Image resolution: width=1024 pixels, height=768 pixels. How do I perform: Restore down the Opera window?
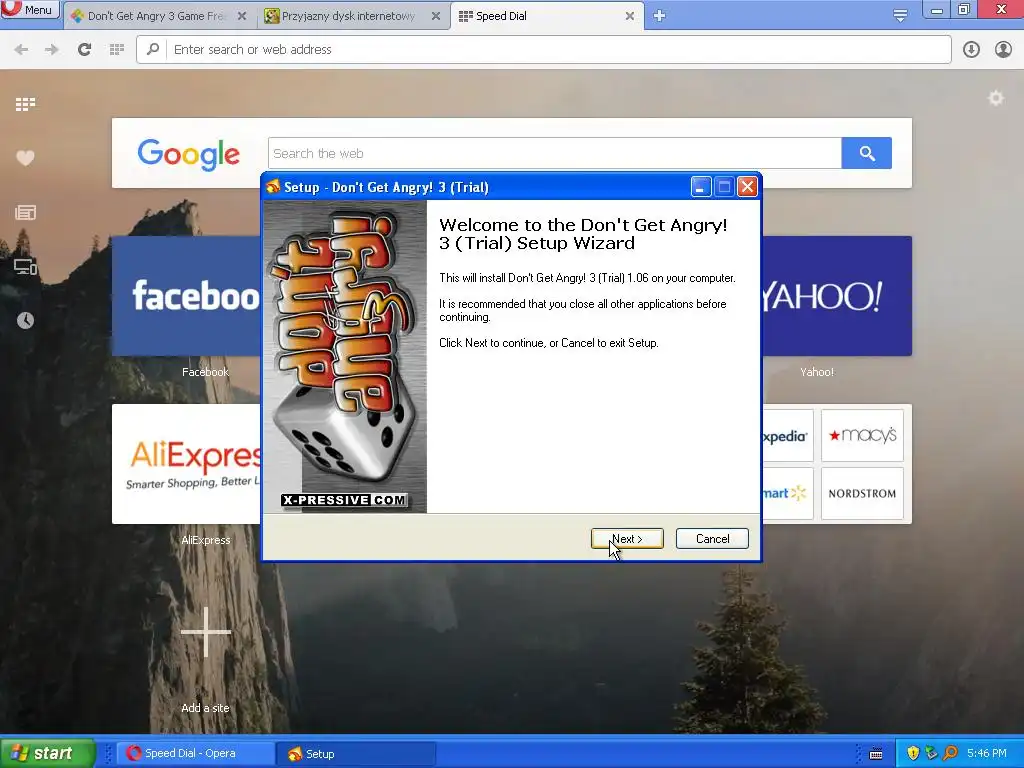coord(964,9)
